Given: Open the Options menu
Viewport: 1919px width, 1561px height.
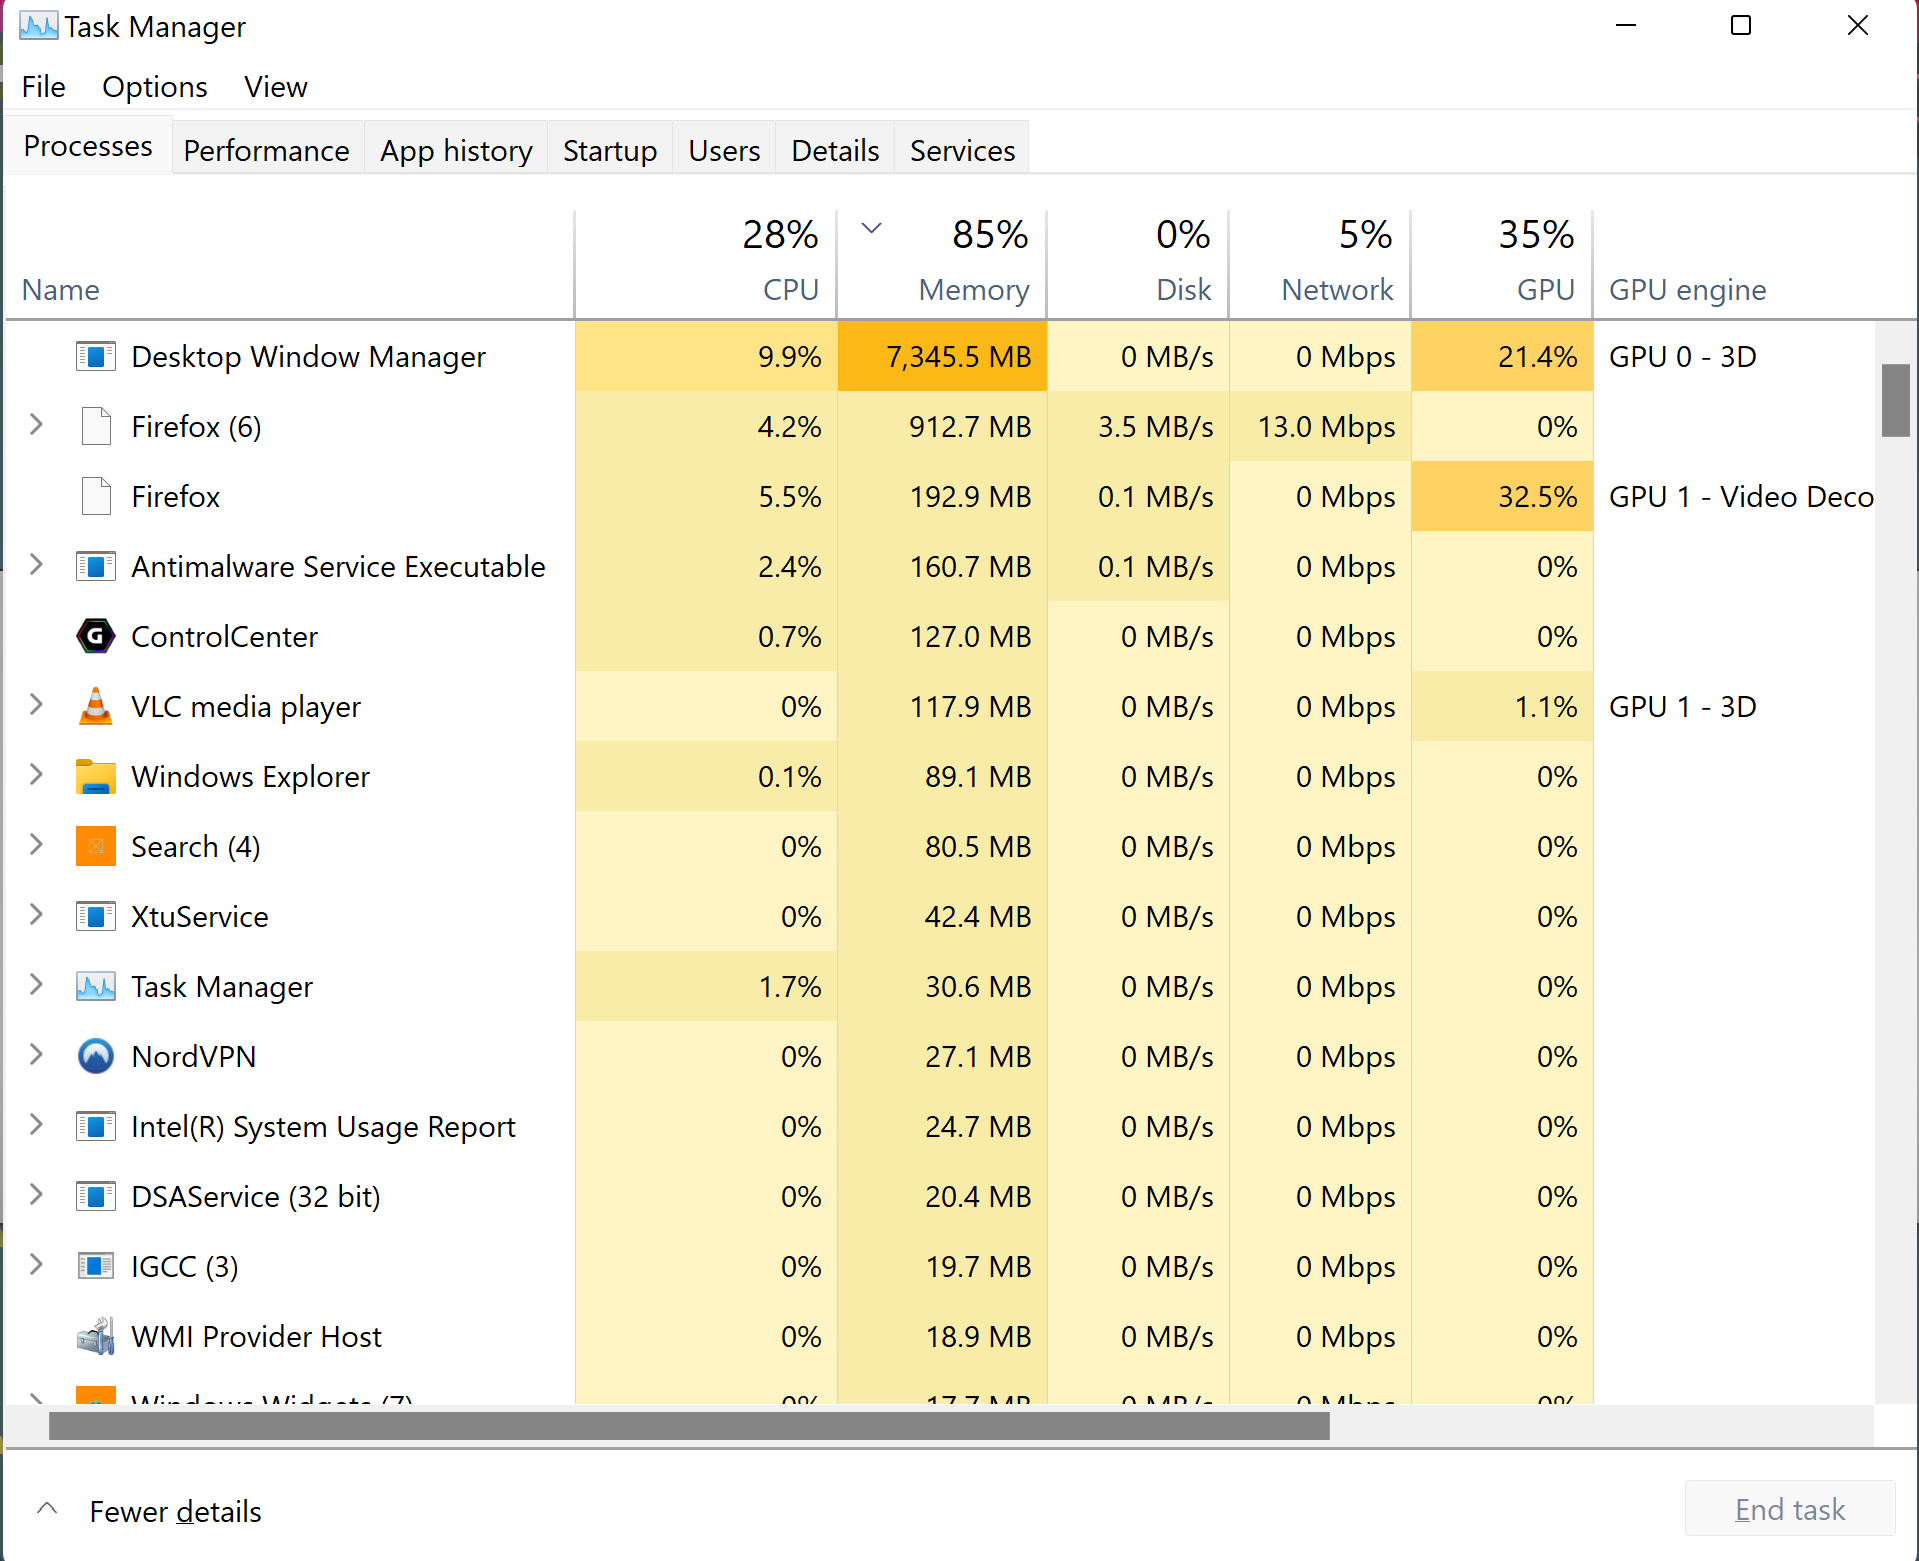Looking at the screenshot, I should pos(154,87).
